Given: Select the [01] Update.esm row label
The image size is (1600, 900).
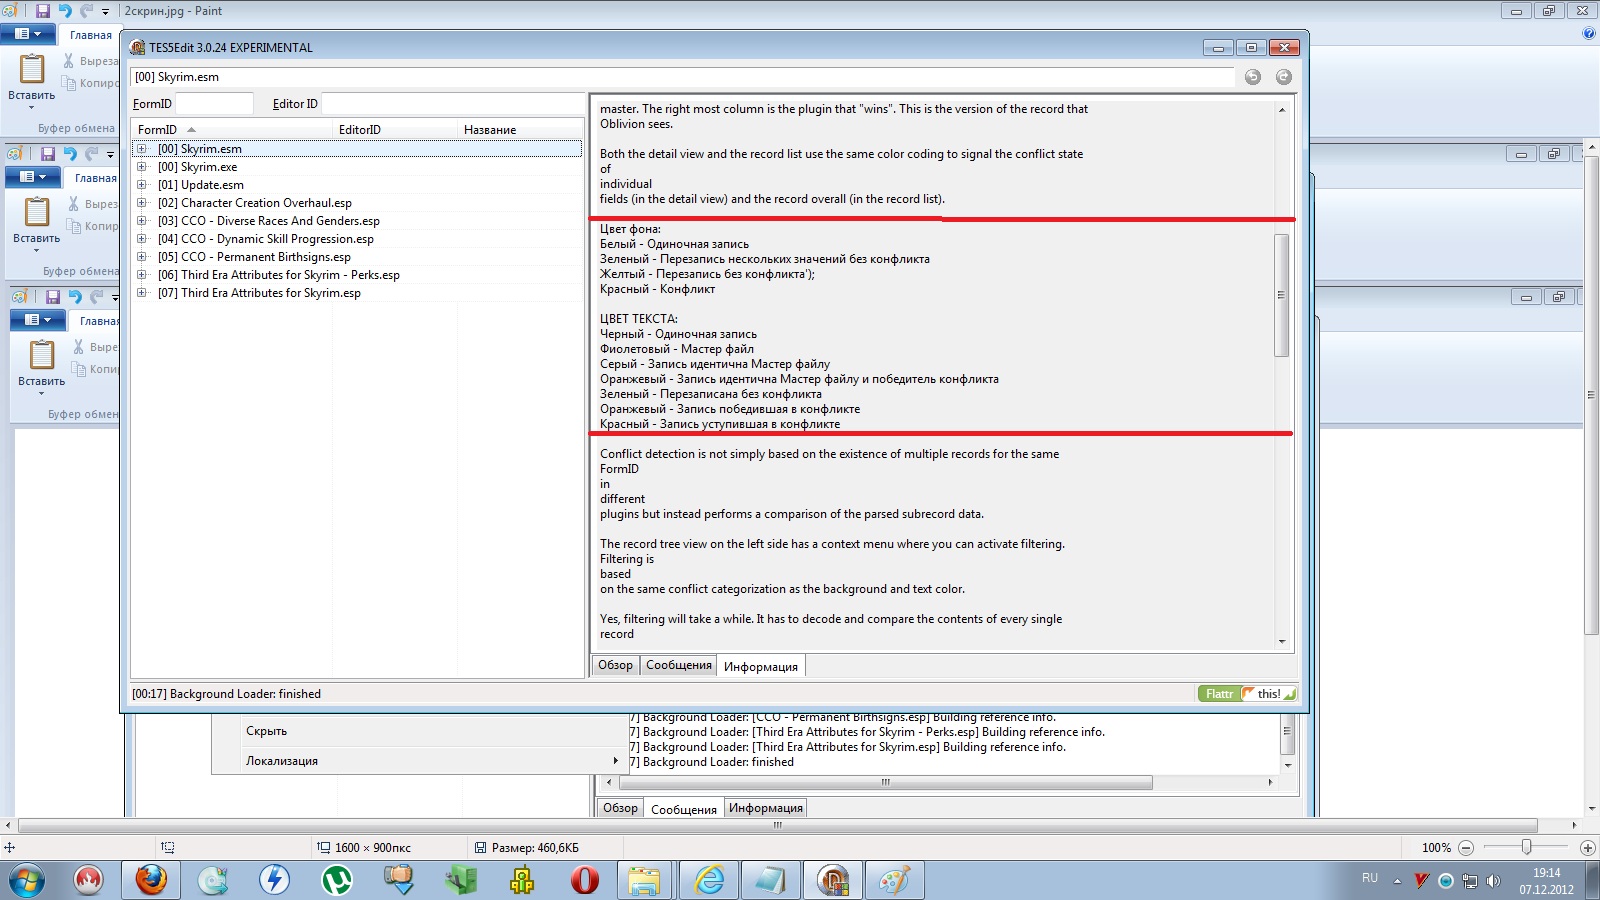Looking at the screenshot, I should coord(200,185).
